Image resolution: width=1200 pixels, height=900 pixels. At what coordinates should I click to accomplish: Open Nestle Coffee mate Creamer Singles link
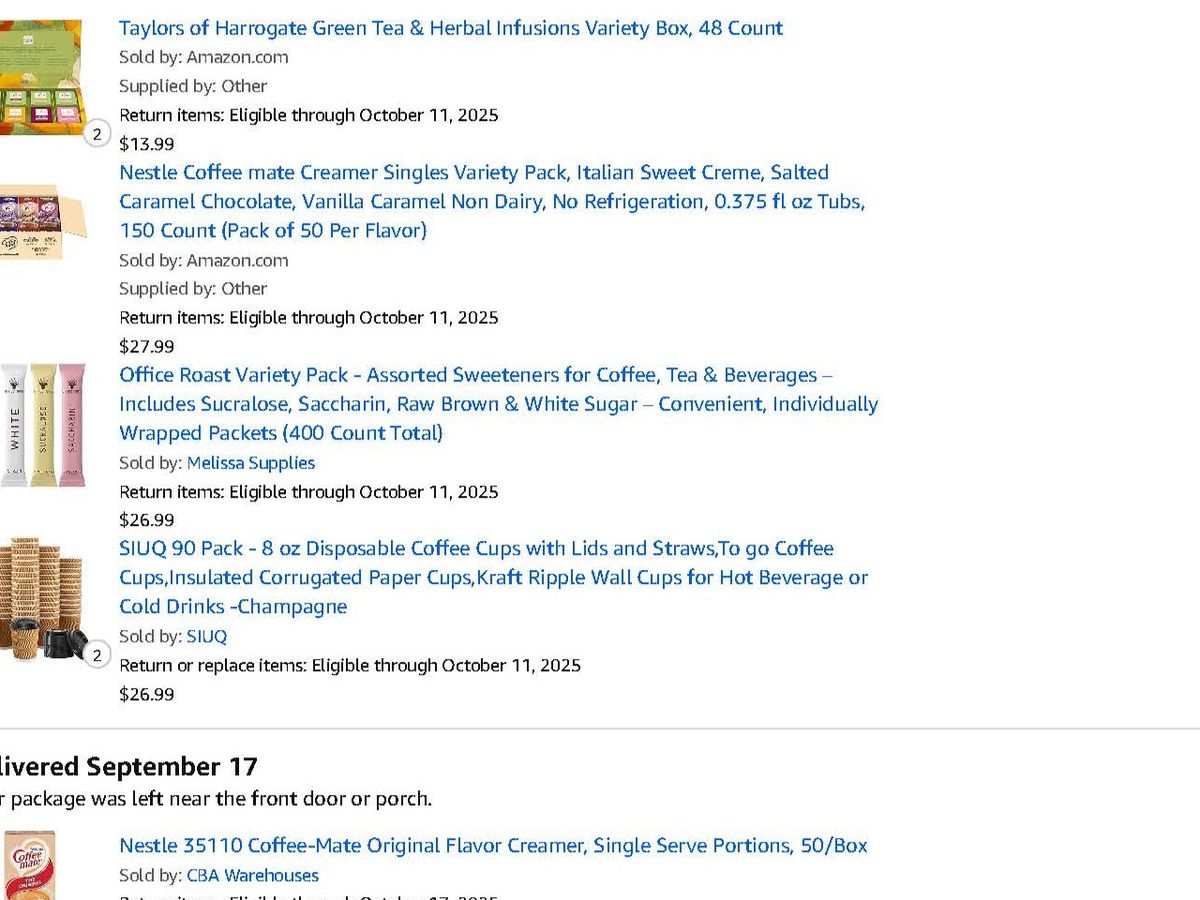(492, 201)
